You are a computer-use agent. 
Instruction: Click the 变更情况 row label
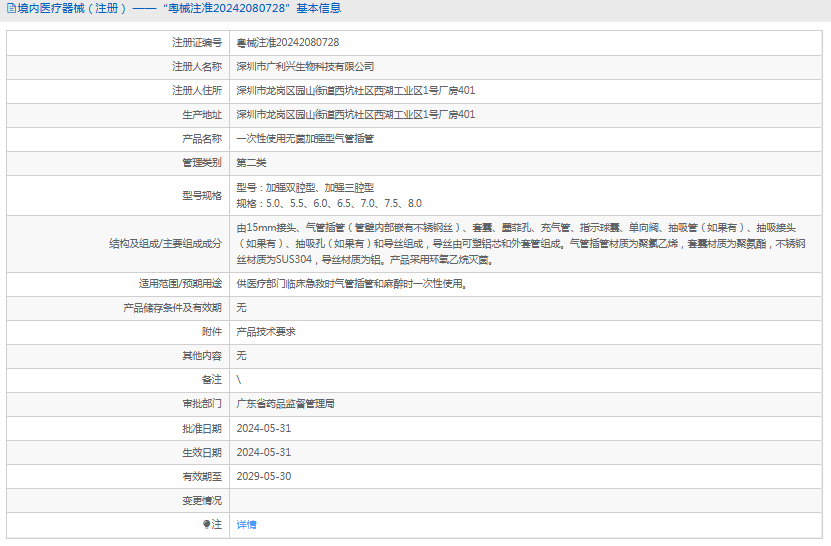tap(202, 500)
